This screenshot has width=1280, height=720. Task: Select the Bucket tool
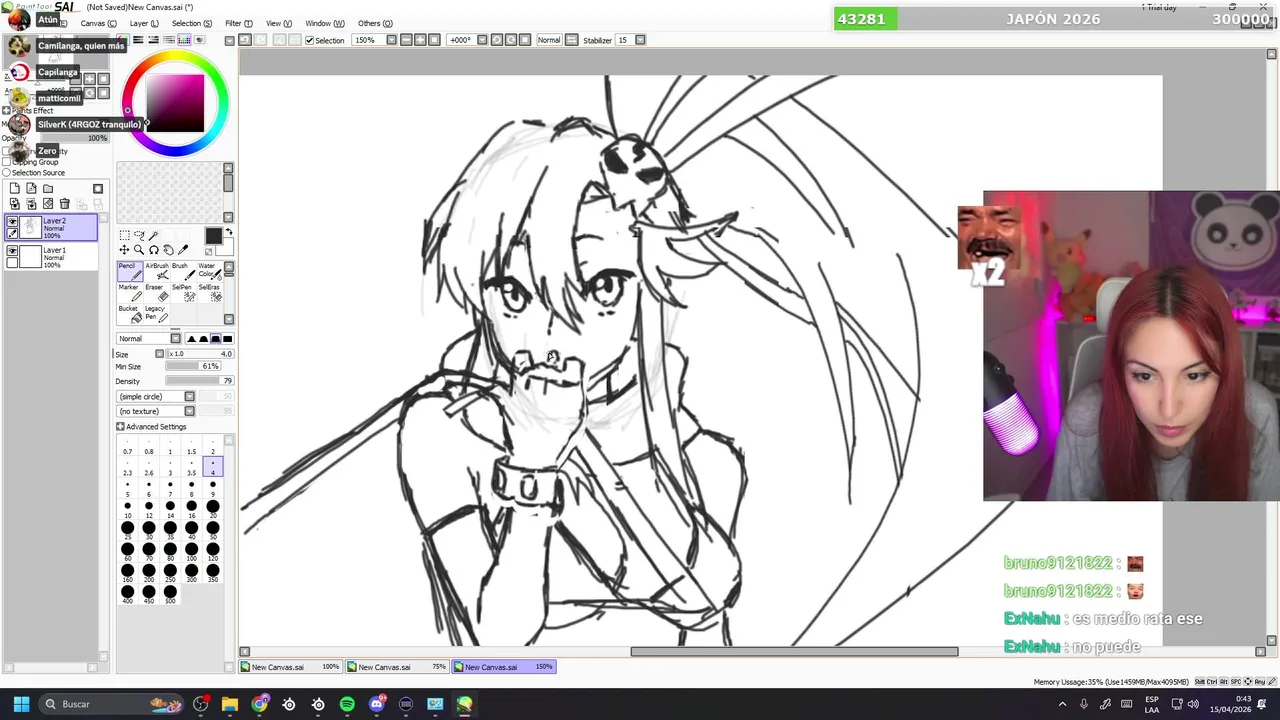pyautogui.click(x=130, y=314)
